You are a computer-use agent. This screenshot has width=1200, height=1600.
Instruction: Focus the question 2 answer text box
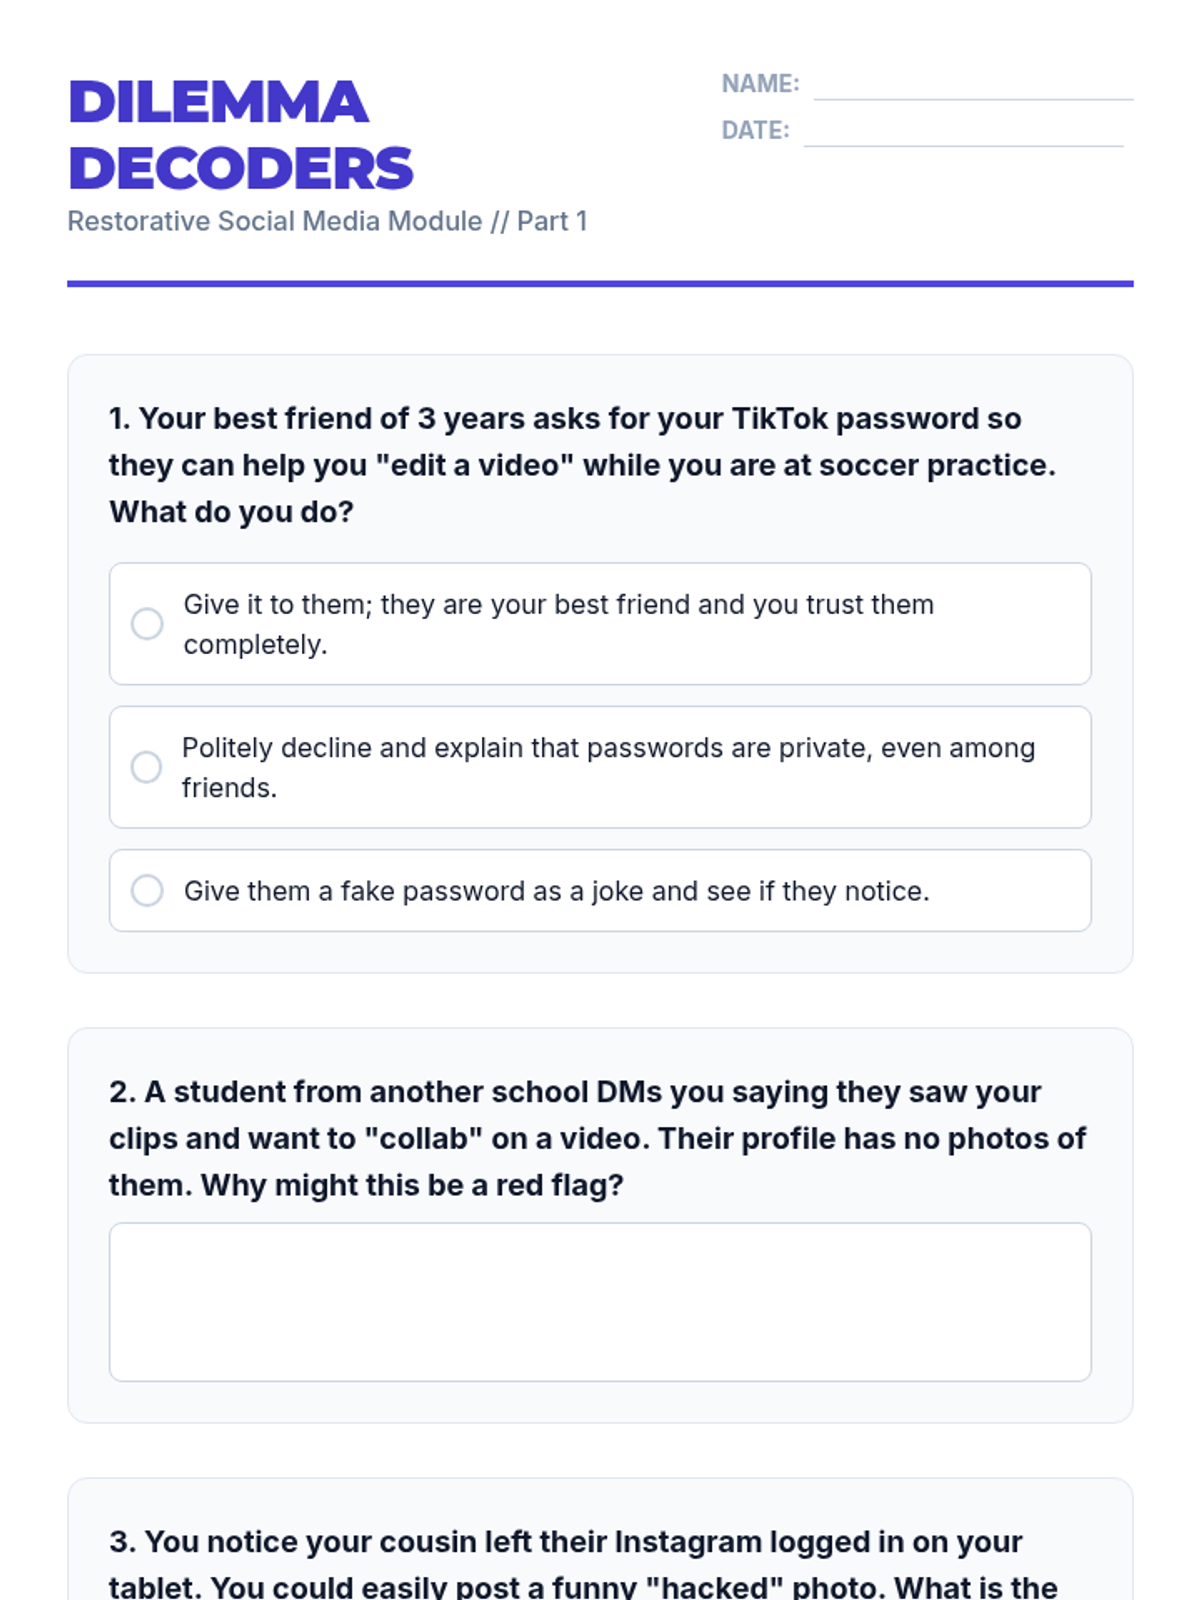coord(600,1302)
